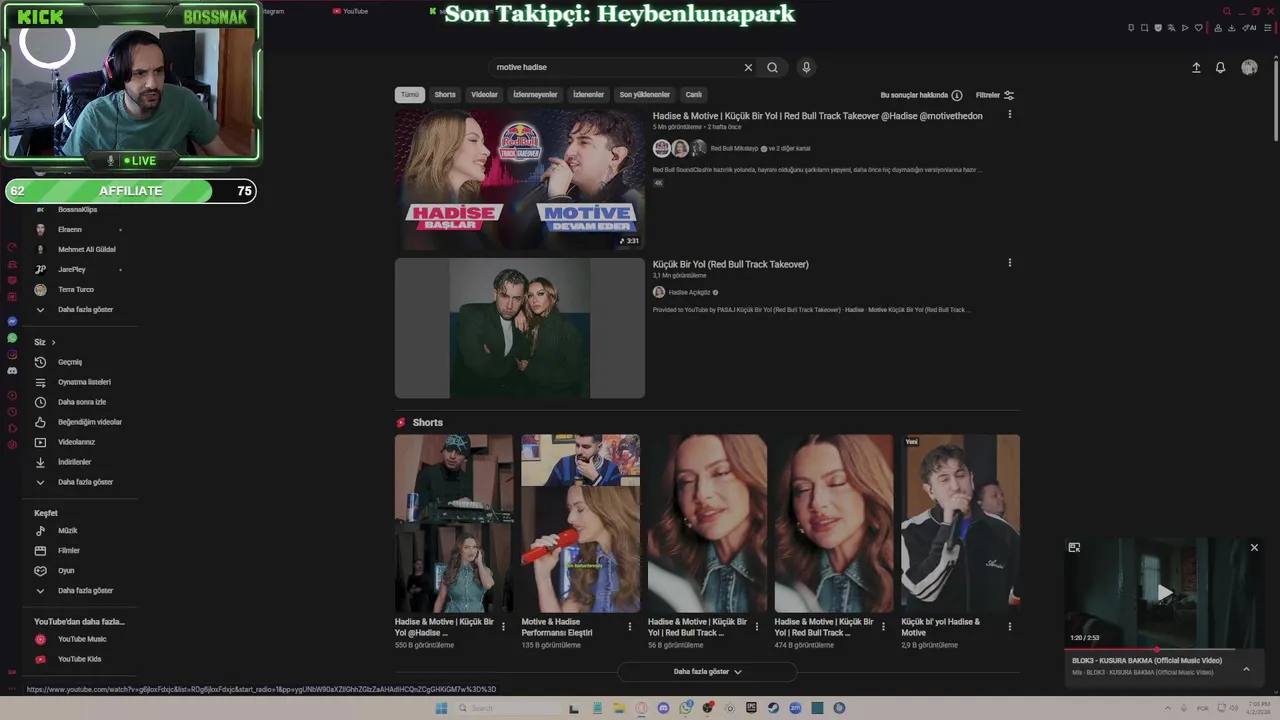Select the Son yüklenenler filter chip
The height and width of the screenshot is (720, 1280).
pos(644,95)
